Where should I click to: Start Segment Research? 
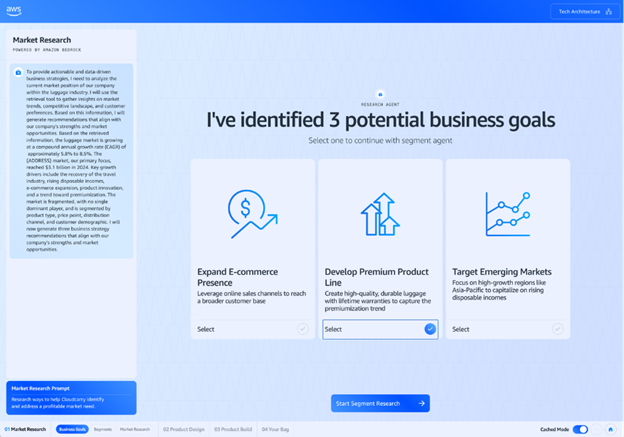tap(380, 403)
